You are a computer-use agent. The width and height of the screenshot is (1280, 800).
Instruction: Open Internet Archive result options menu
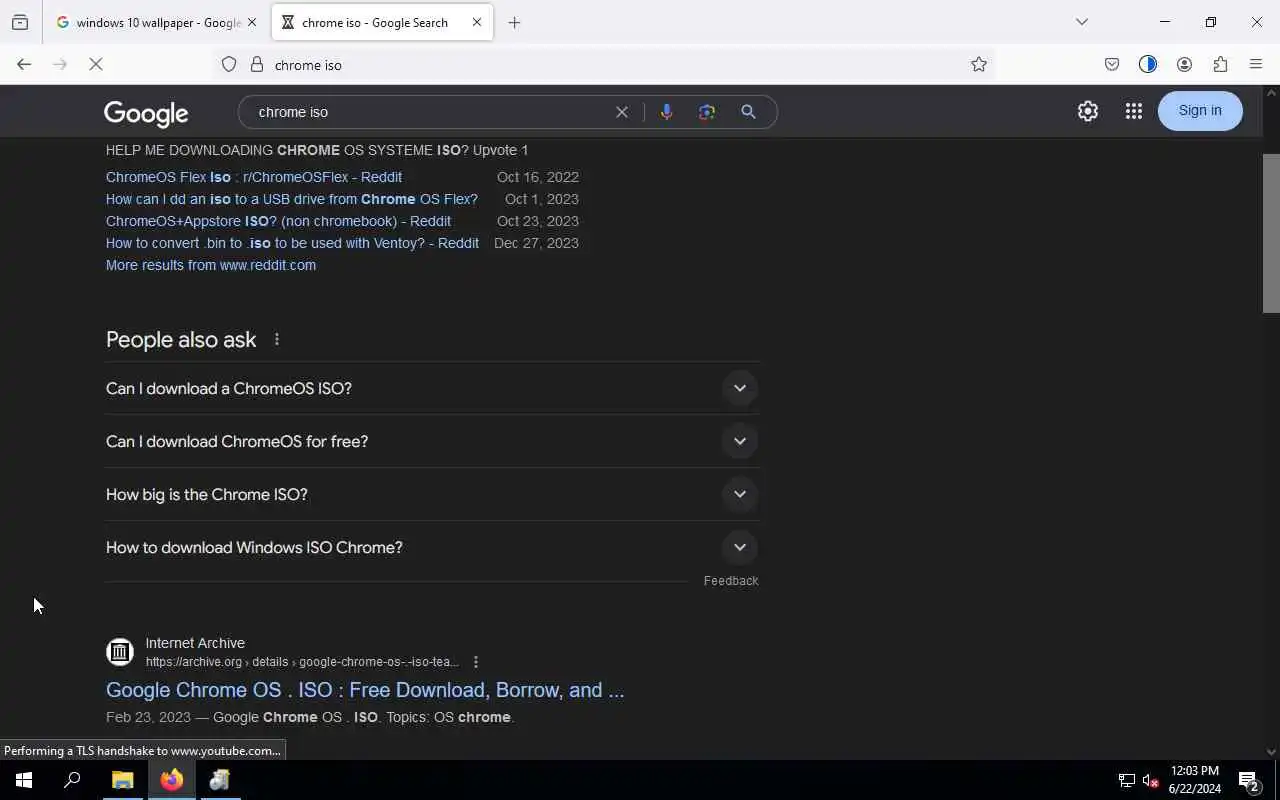pyautogui.click(x=476, y=662)
